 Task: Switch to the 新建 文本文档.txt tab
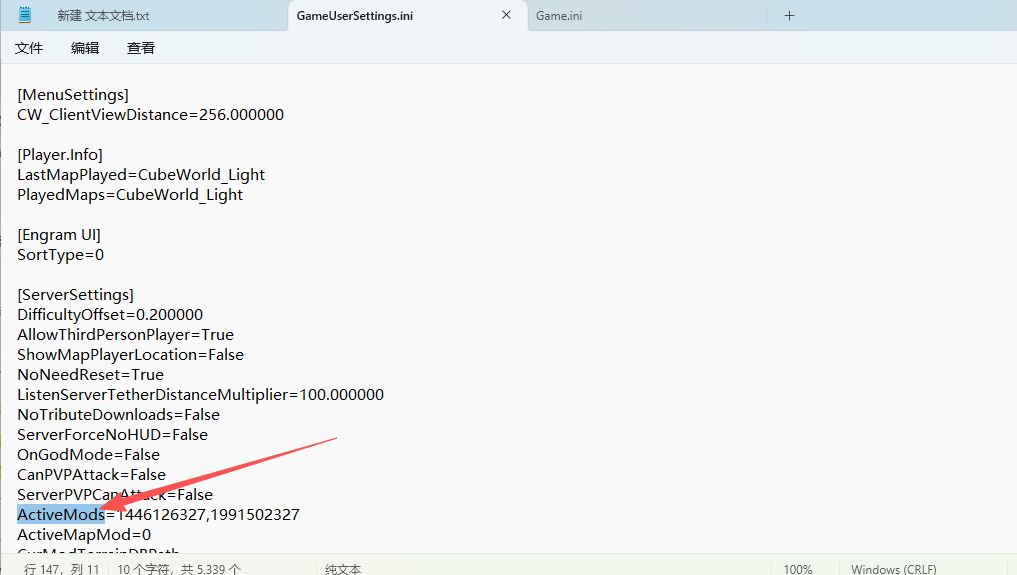103,16
